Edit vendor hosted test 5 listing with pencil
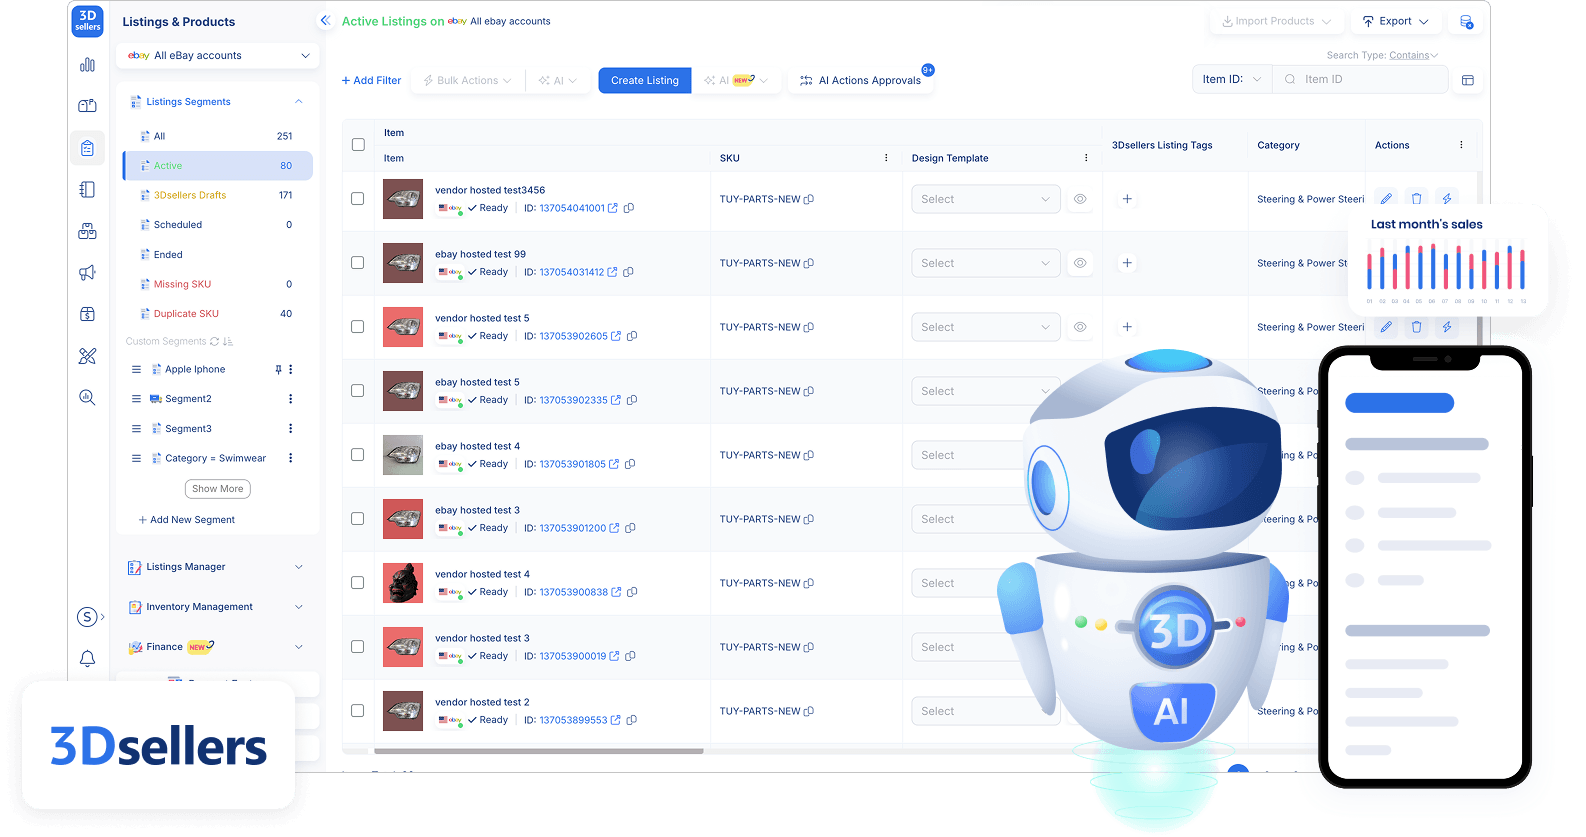This screenshot has width=1586, height=837. [x=1386, y=327]
